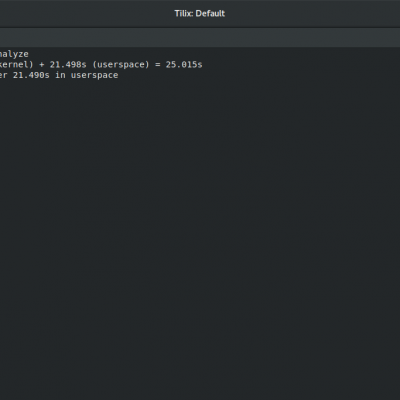Click the "21.498s" userspace time value
The width and height of the screenshot is (400, 400).
68,64
